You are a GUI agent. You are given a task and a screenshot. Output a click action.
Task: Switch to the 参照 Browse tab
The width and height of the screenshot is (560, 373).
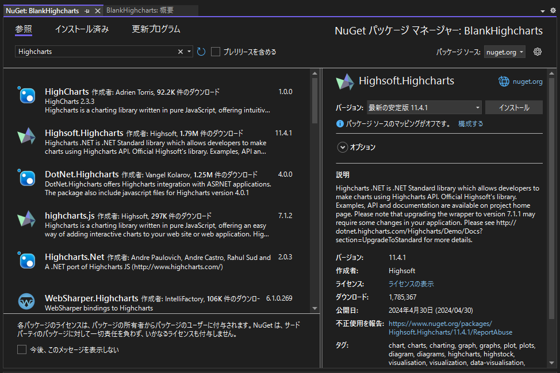click(x=24, y=29)
